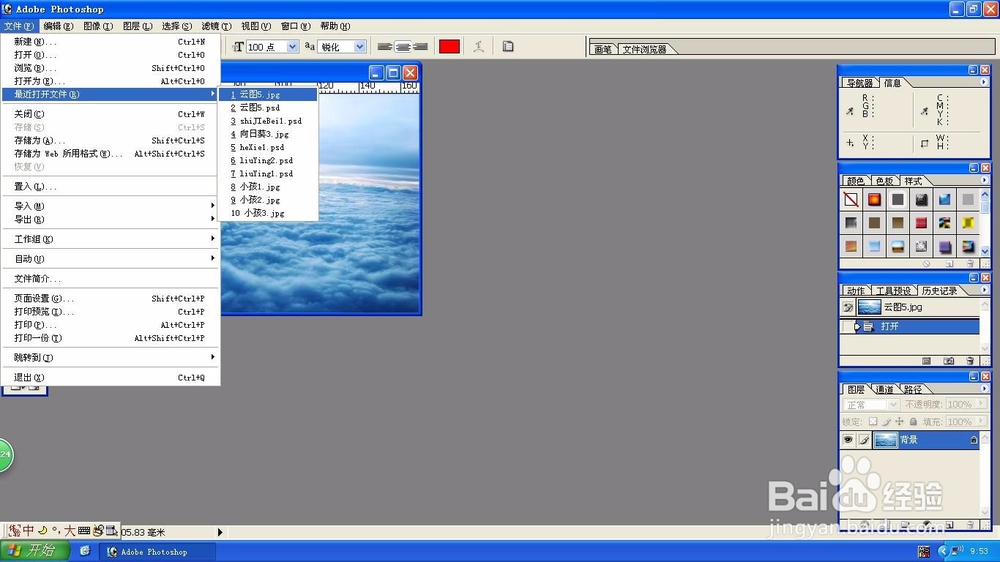Toggle lock transparent pixels checkbox
The height and width of the screenshot is (562, 1000).
pyautogui.click(x=873, y=422)
